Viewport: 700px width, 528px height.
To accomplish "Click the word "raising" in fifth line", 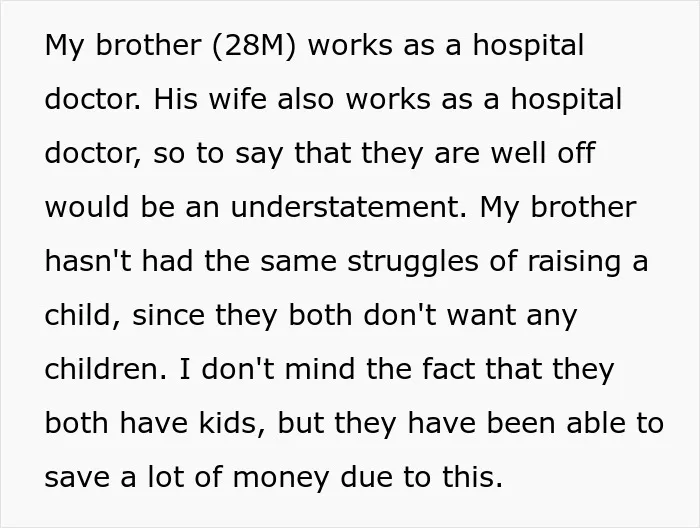I will click(574, 262).
